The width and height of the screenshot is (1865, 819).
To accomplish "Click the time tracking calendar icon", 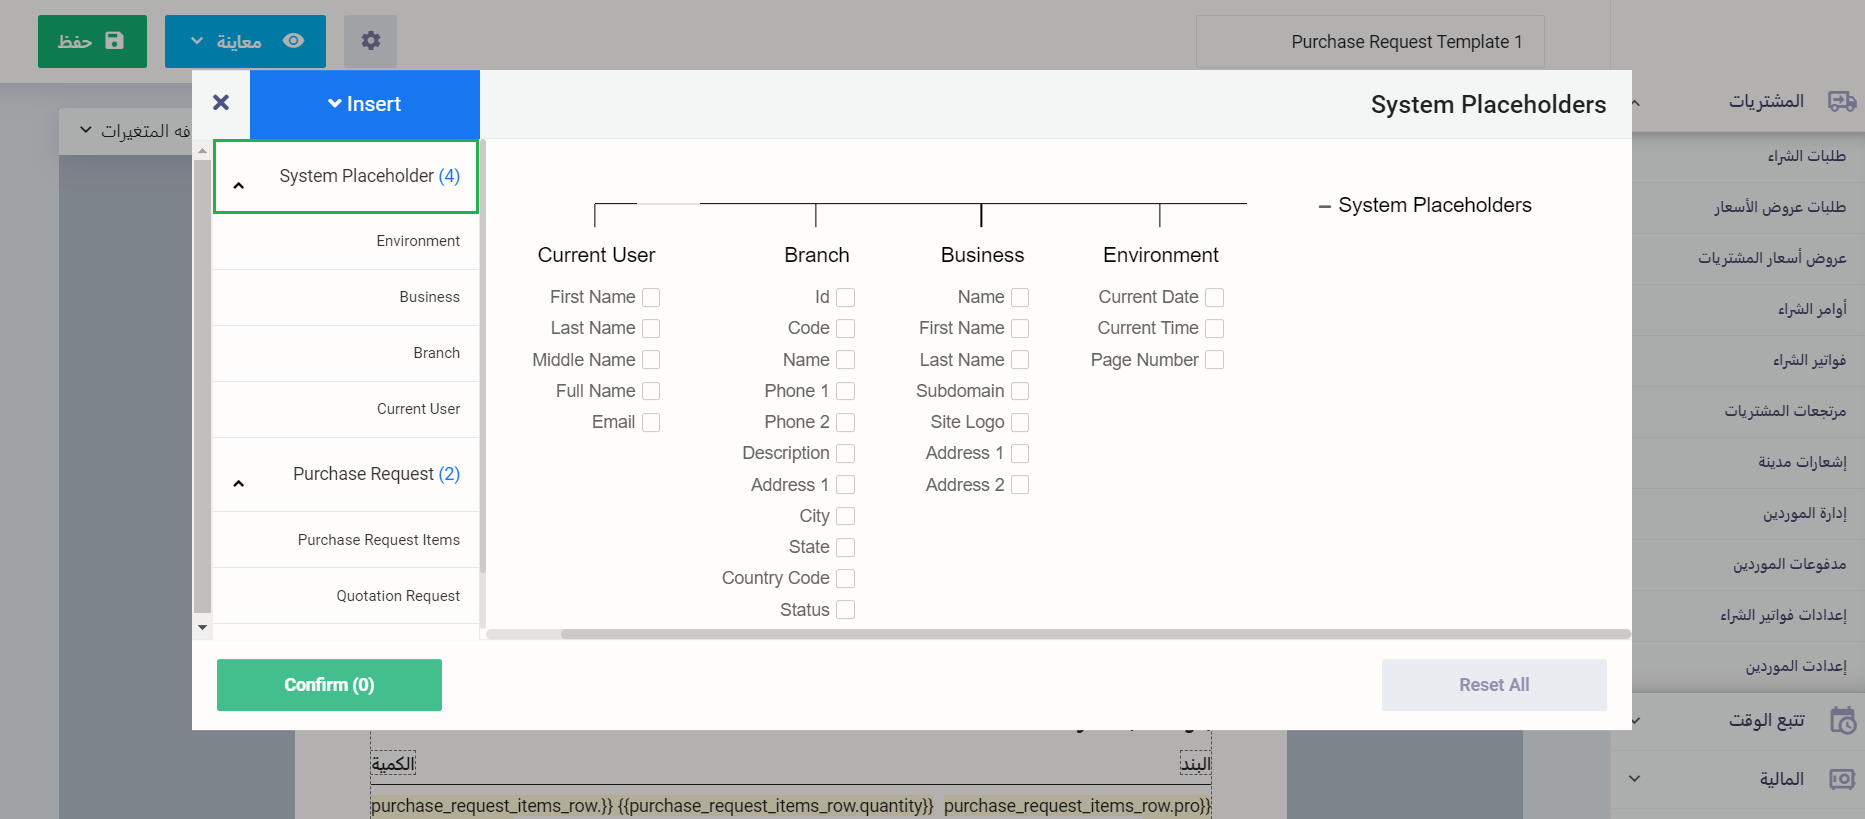I will pos(1841,720).
